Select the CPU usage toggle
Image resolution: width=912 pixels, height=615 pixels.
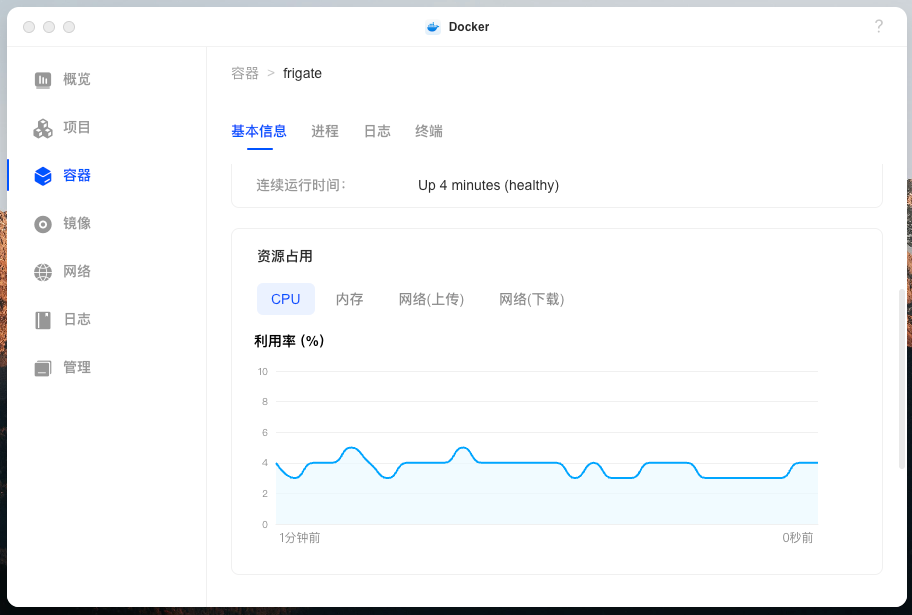(286, 299)
